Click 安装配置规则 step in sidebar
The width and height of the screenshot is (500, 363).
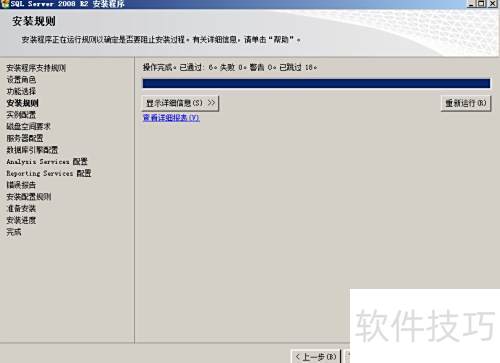29,197
